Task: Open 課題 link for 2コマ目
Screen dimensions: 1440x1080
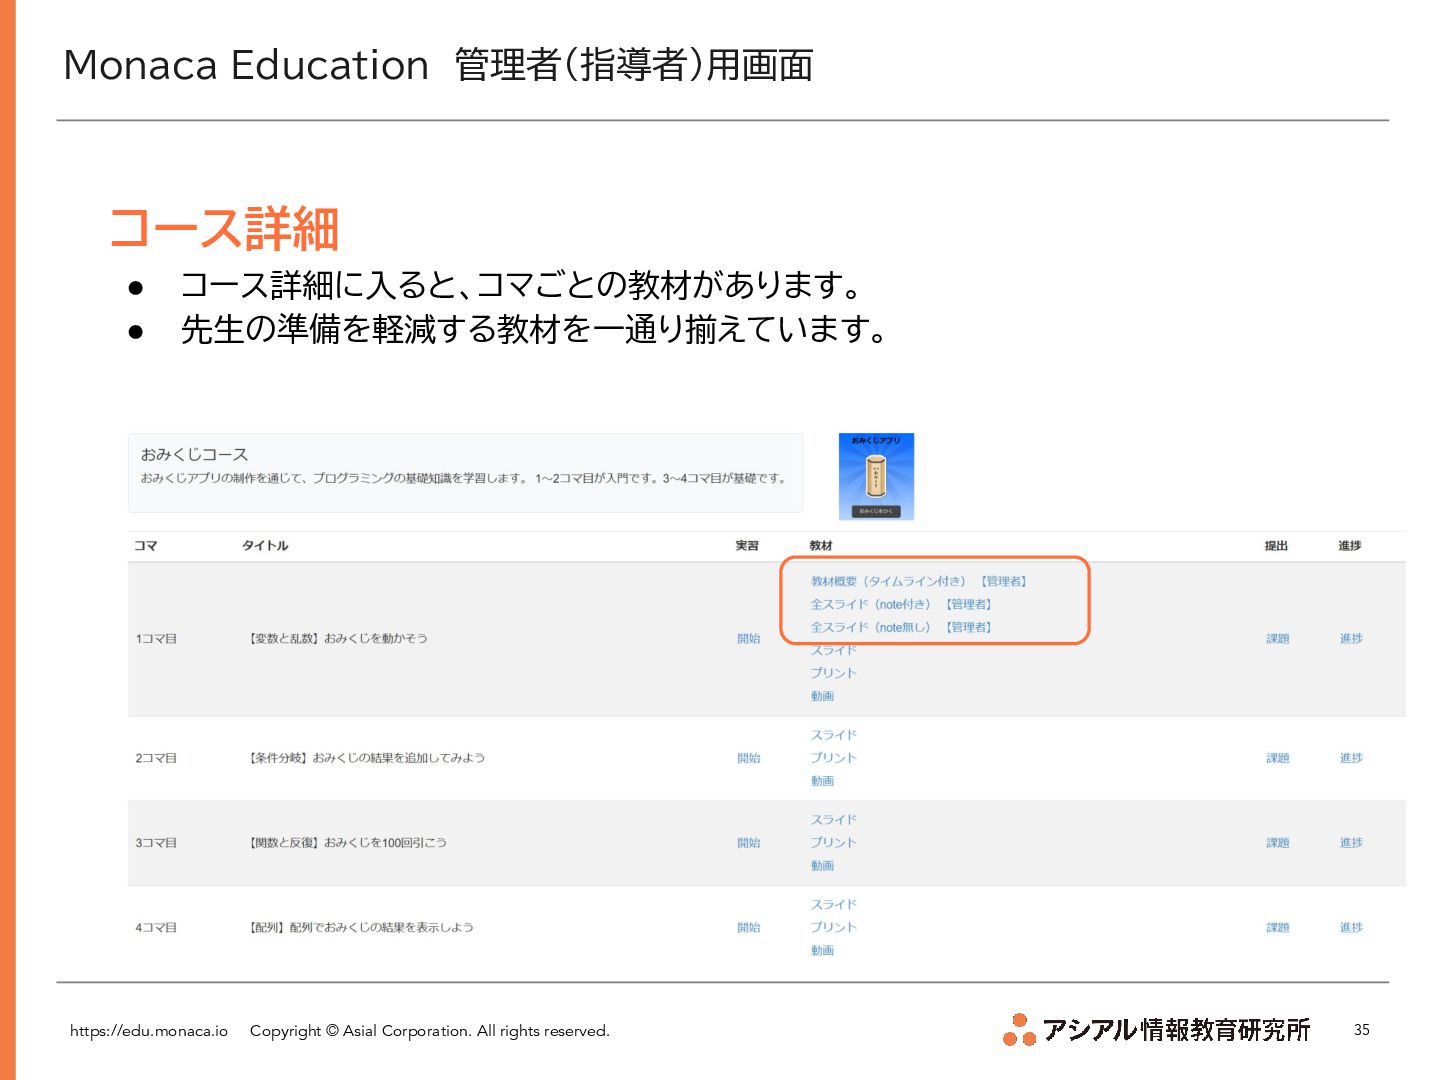Action: (x=1278, y=758)
